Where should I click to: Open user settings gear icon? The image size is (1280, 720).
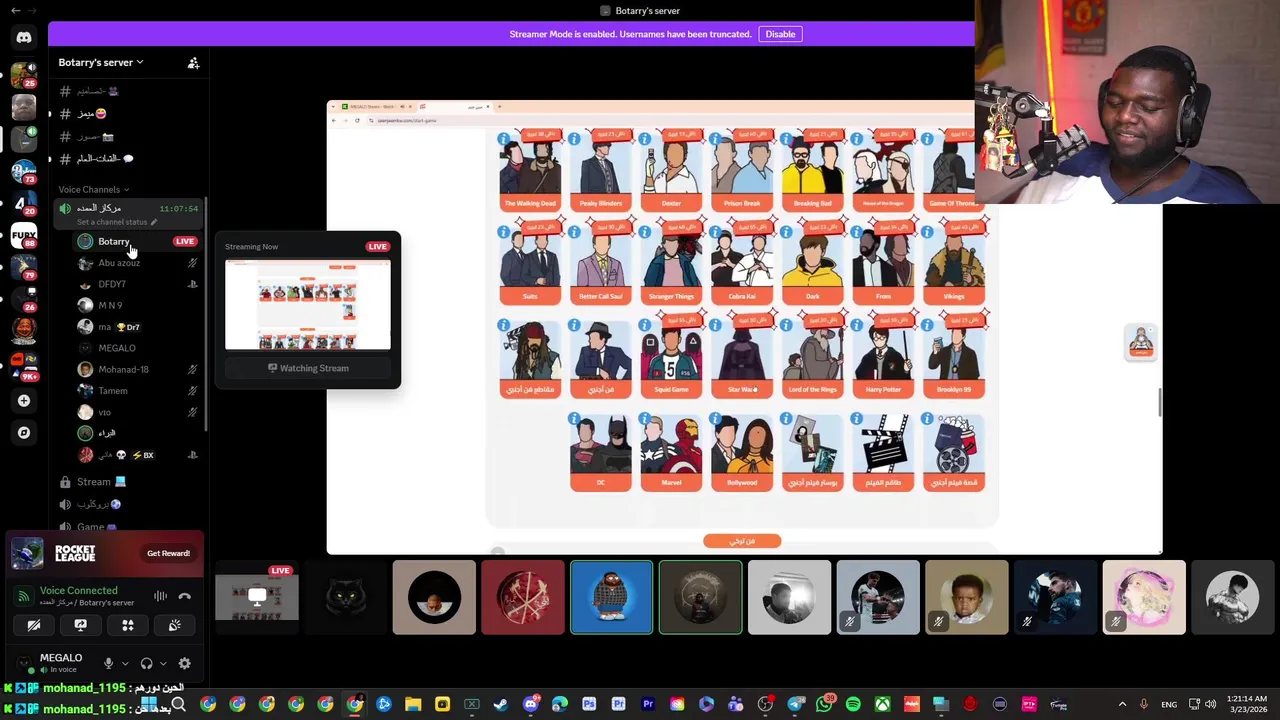[184, 663]
